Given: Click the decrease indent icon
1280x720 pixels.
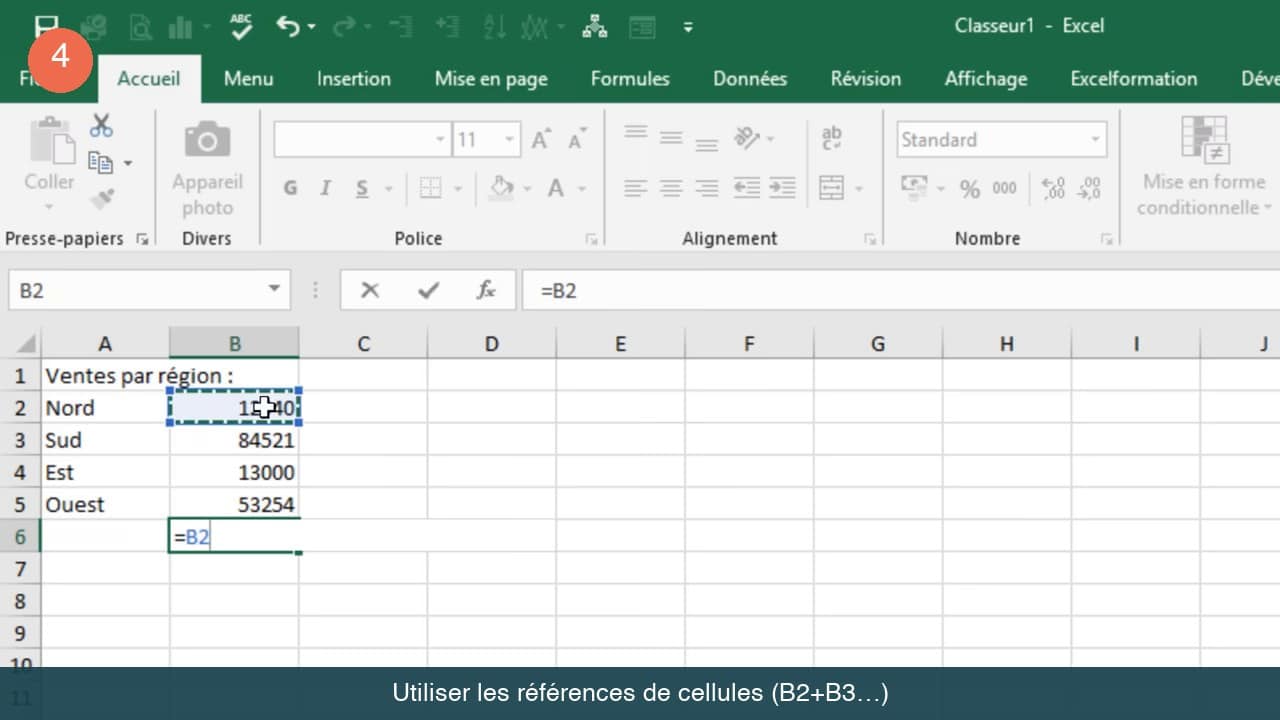Looking at the screenshot, I should click(x=746, y=188).
